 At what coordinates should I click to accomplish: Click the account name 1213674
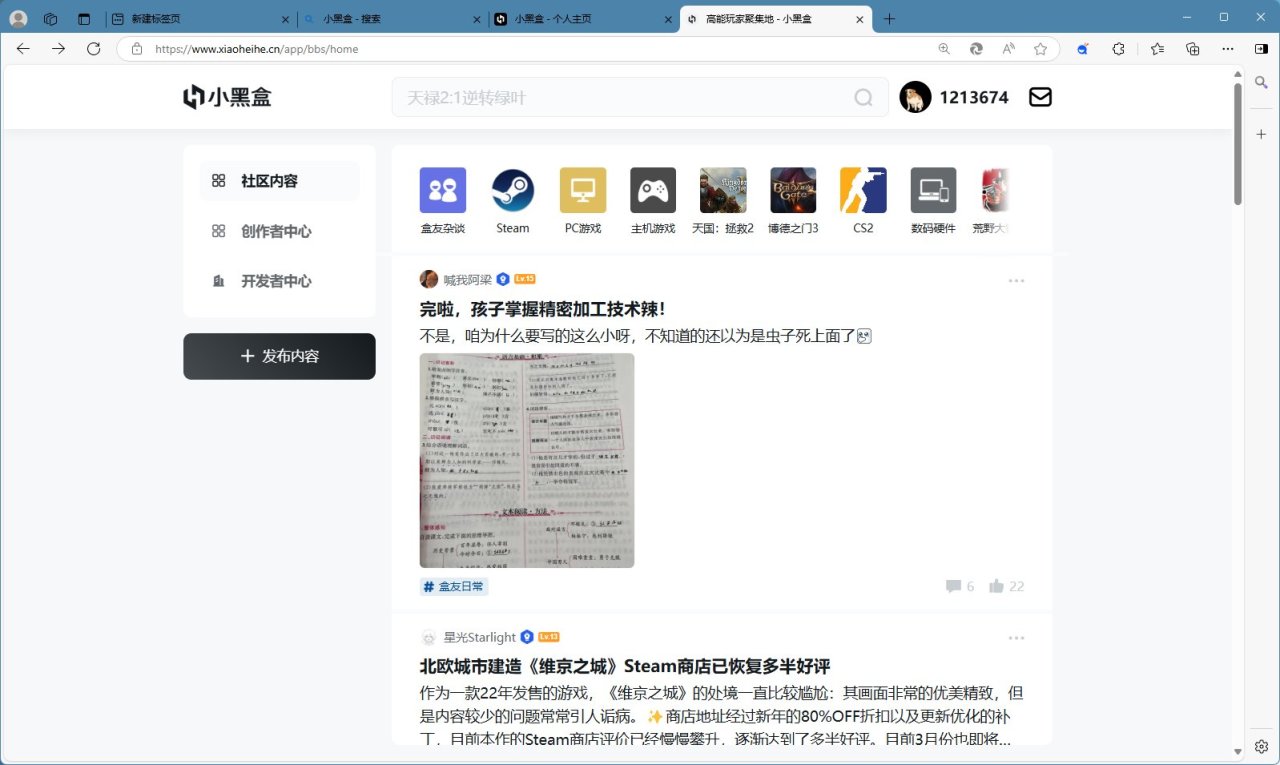click(x=974, y=97)
